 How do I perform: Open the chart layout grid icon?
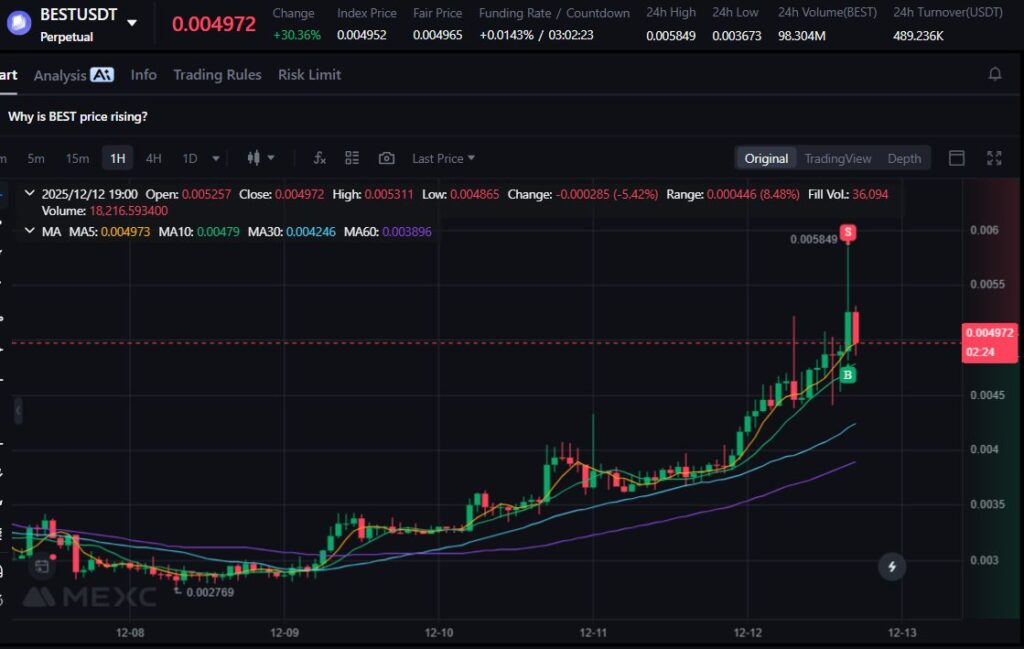352,158
